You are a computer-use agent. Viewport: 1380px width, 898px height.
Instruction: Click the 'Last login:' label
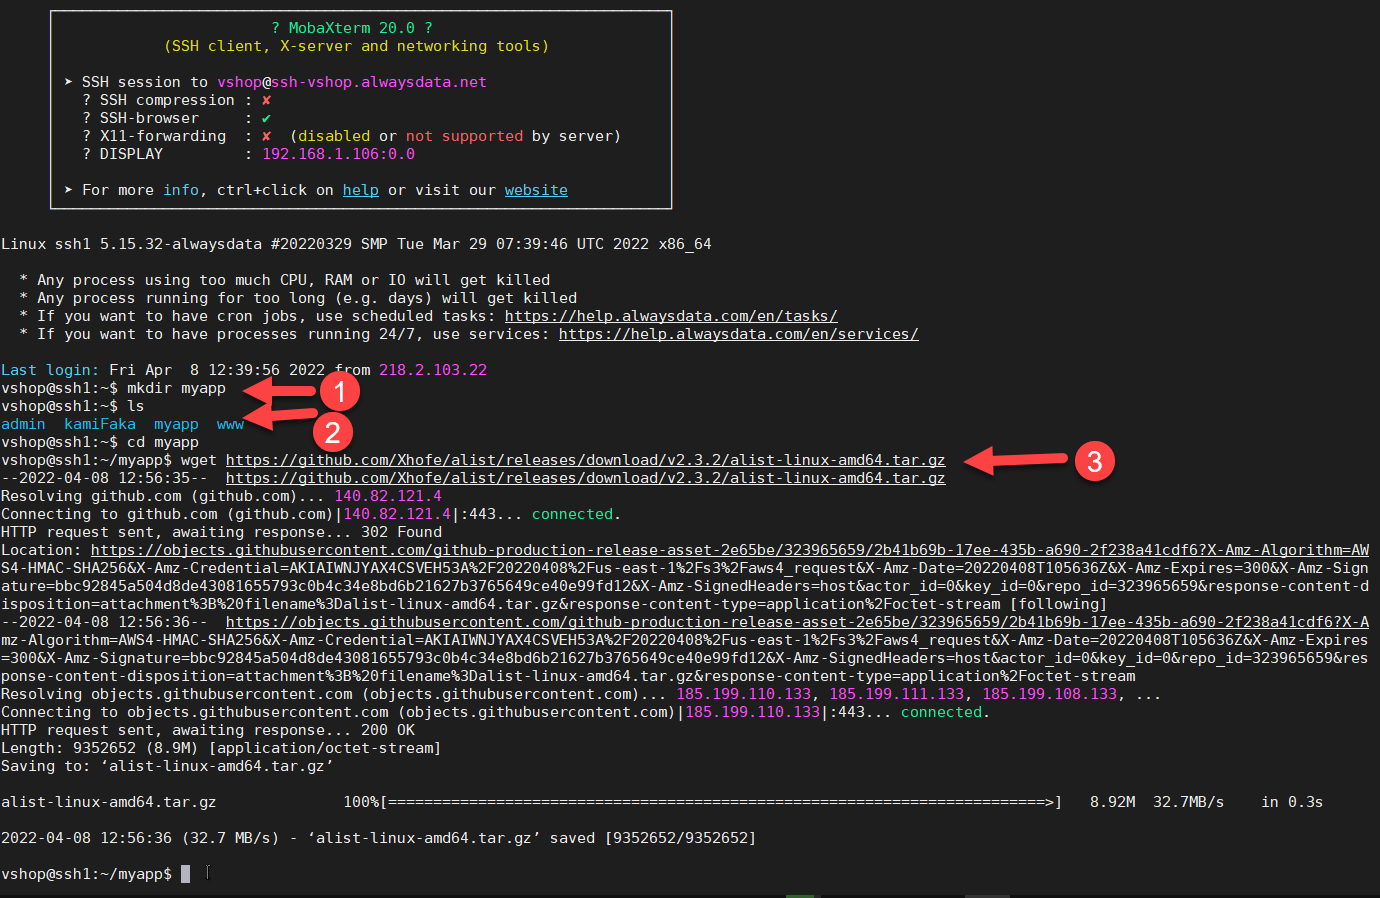[x=50, y=370]
